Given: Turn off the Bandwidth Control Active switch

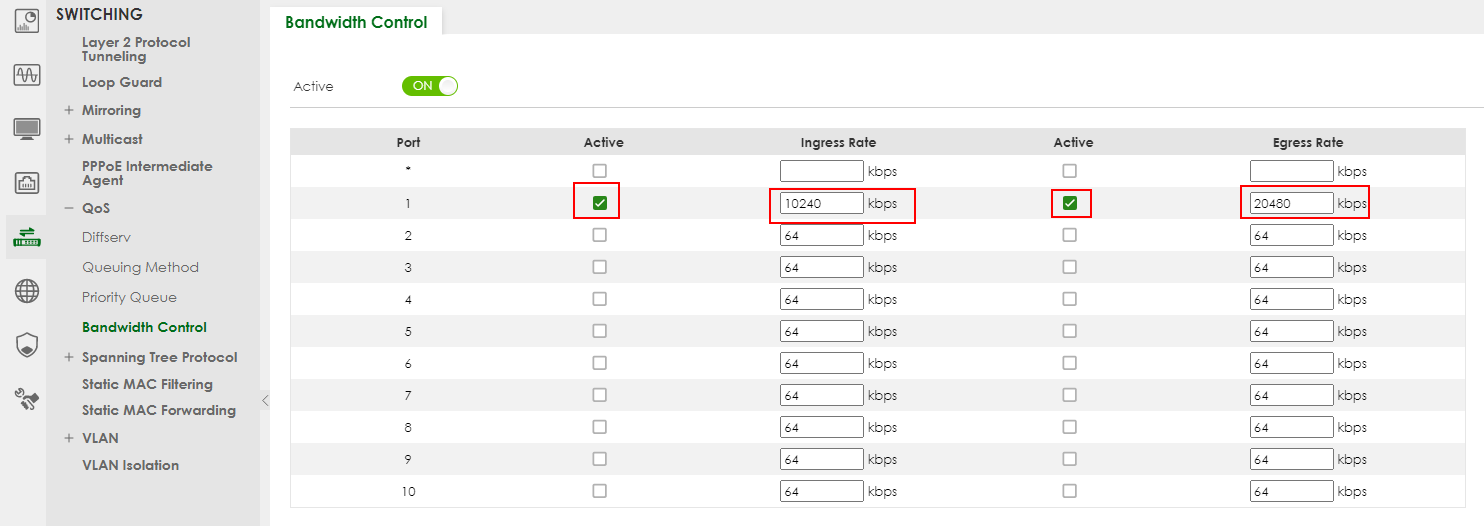Looking at the screenshot, I should (429, 86).
